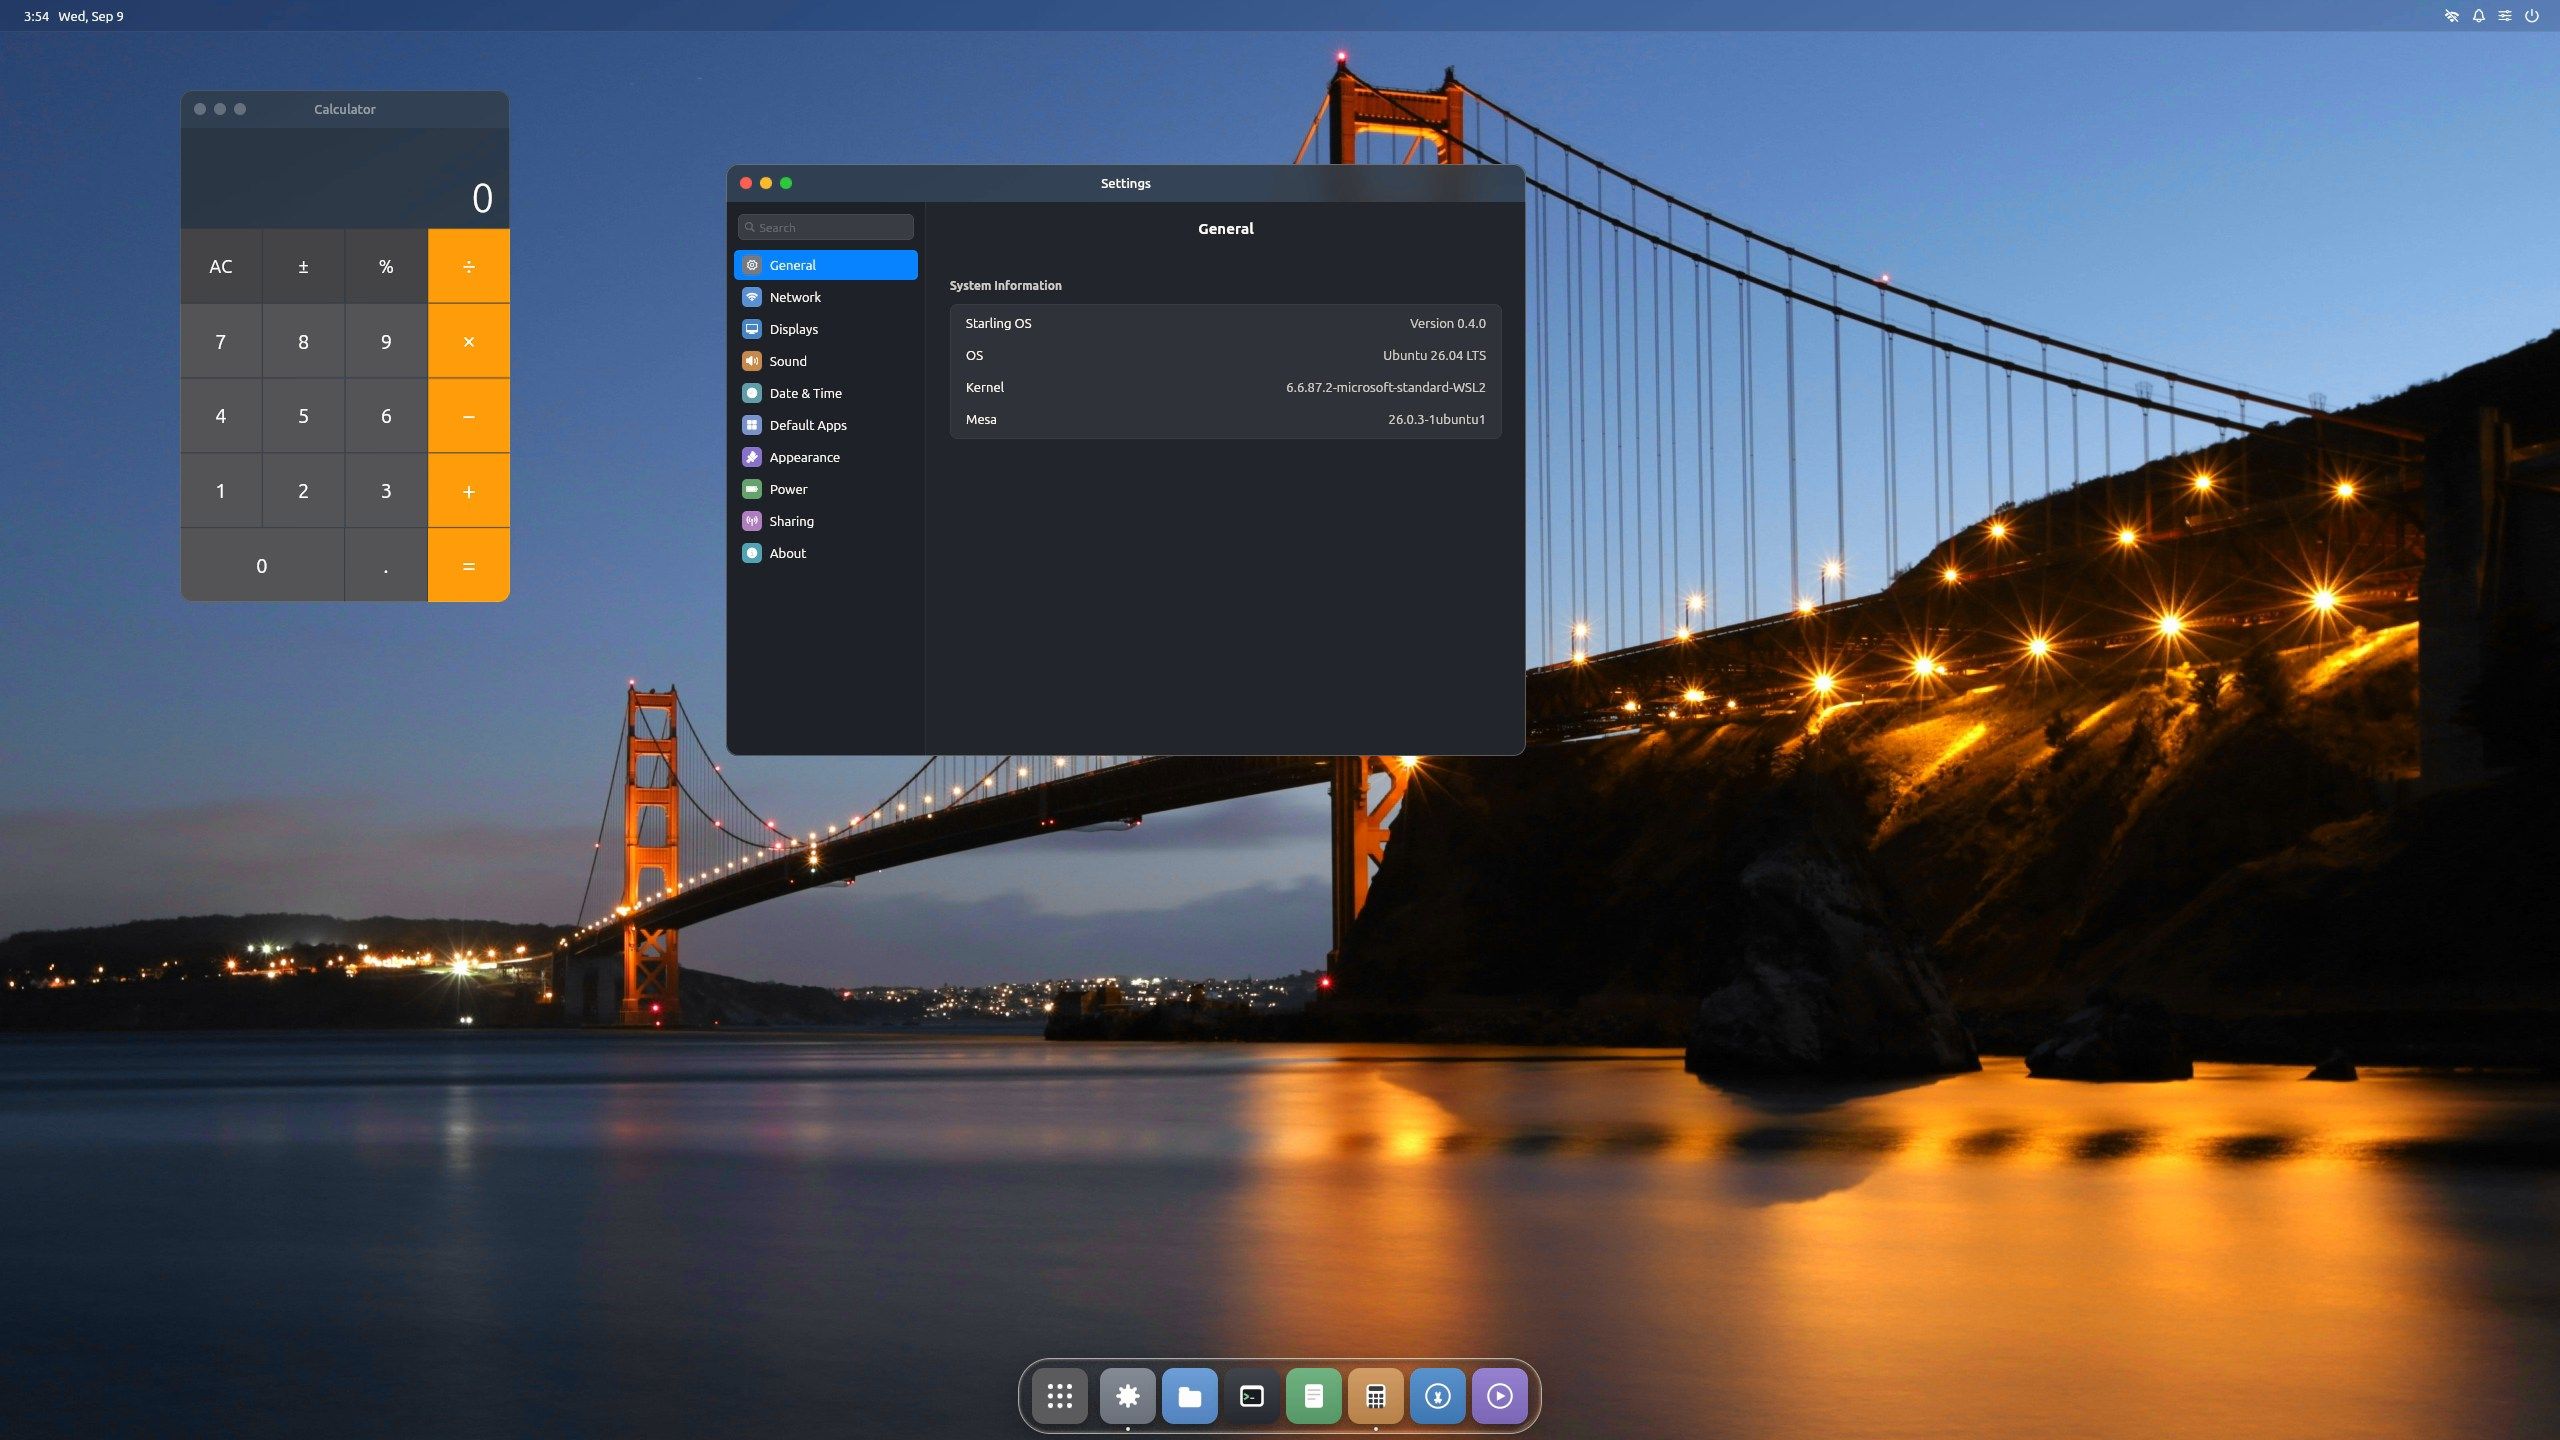Click the Starling OS Version 0.4.0 row
The width and height of the screenshot is (2560, 1440).
pyautogui.click(x=1225, y=323)
